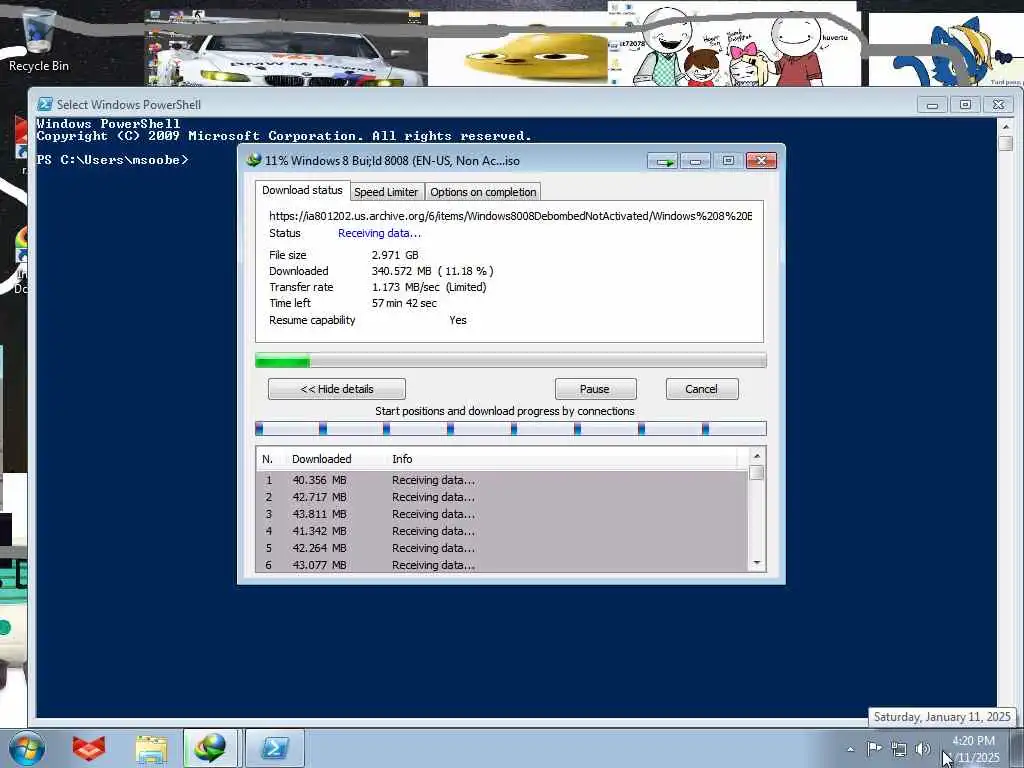Show hidden tray icons arrow

pyautogui.click(x=850, y=749)
